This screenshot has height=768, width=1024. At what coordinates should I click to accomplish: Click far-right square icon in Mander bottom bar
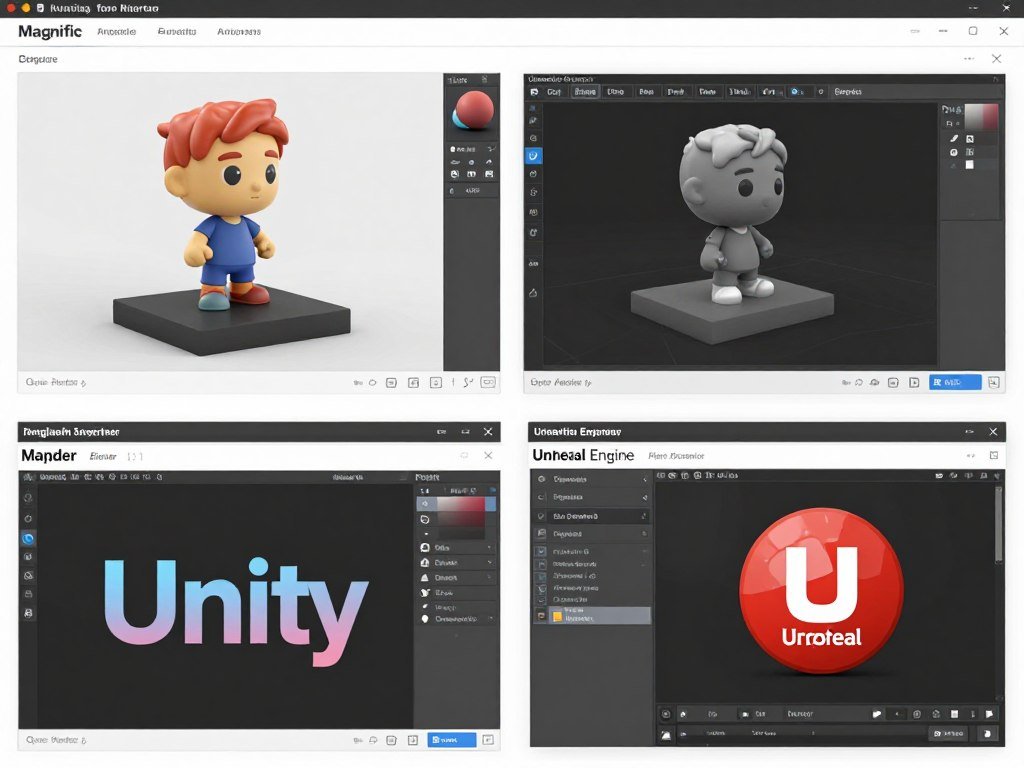488,740
